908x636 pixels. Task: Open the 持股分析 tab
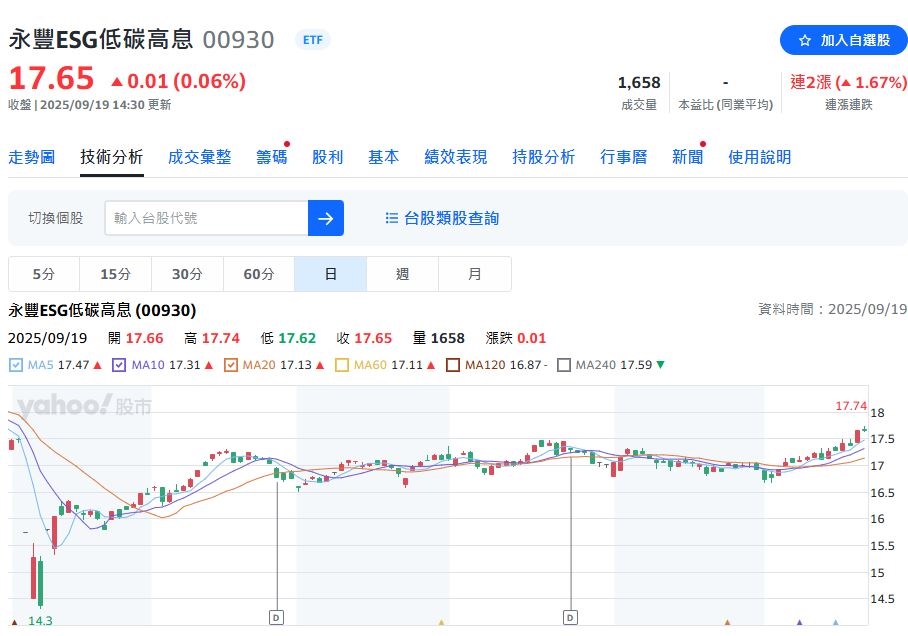543,157
